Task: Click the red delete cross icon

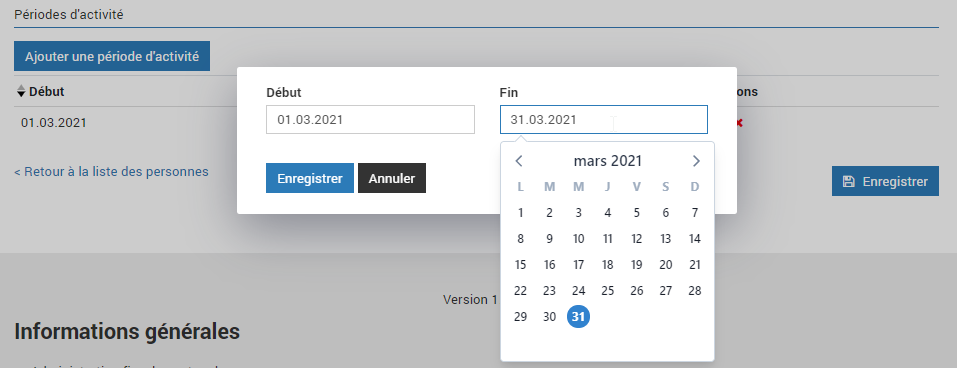Action: (x=739, y=123)
